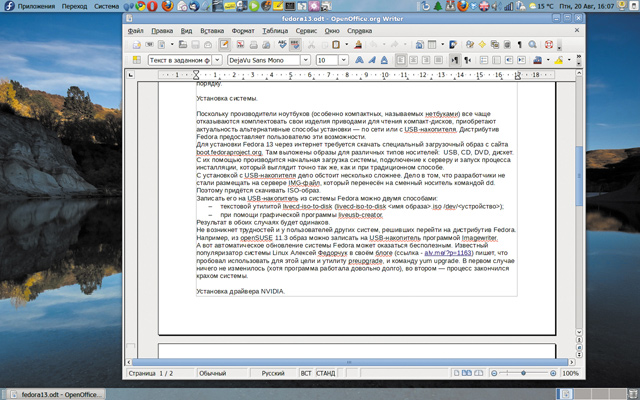Open the Таблица menu
Screen dimensions: 640x400
pos(275,31)
